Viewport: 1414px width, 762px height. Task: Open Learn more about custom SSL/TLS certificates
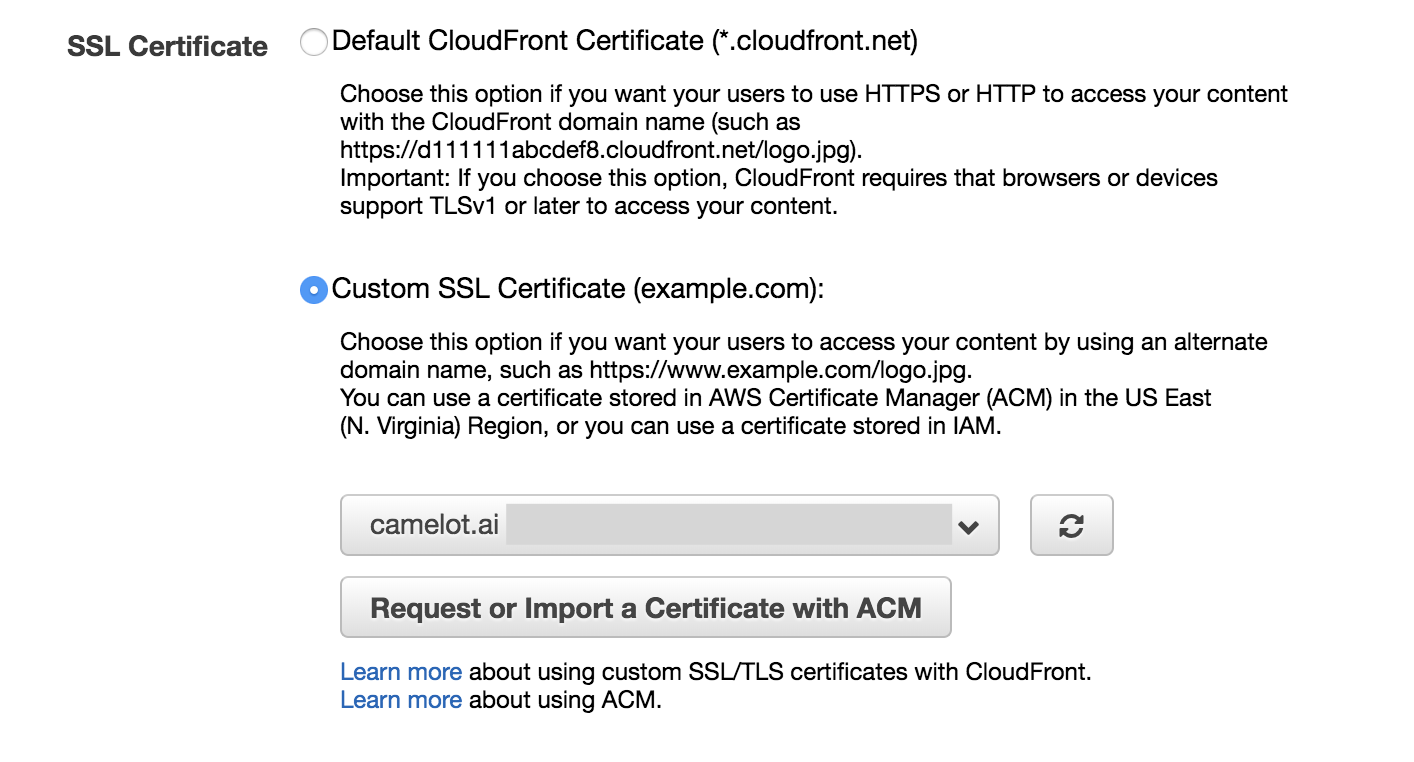401,672
